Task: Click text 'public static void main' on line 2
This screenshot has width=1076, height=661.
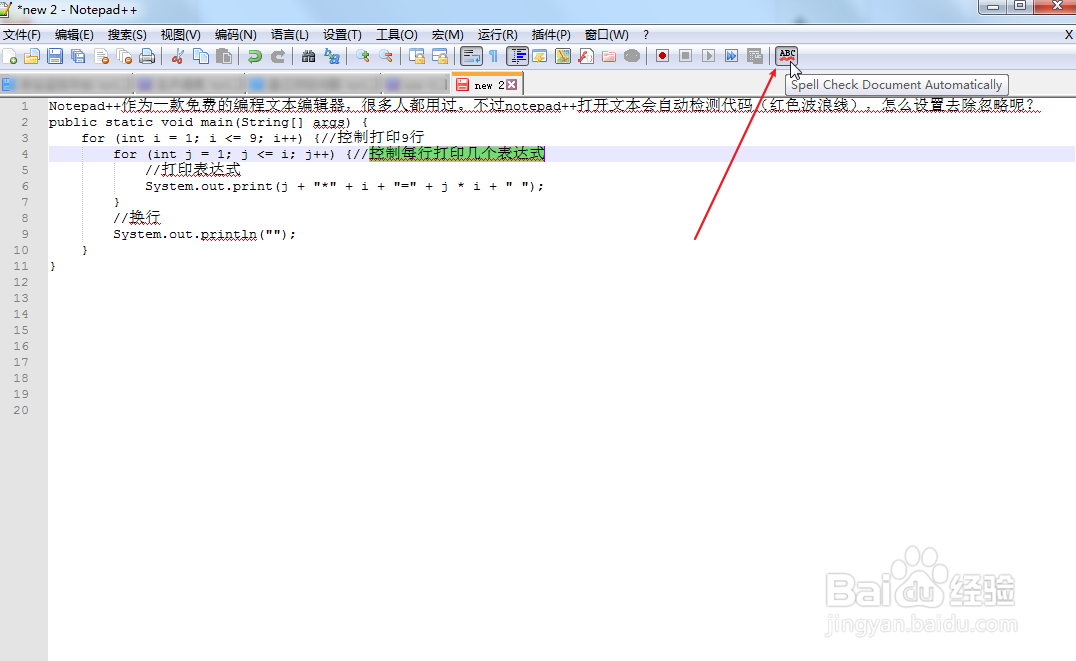Action: 141,122
